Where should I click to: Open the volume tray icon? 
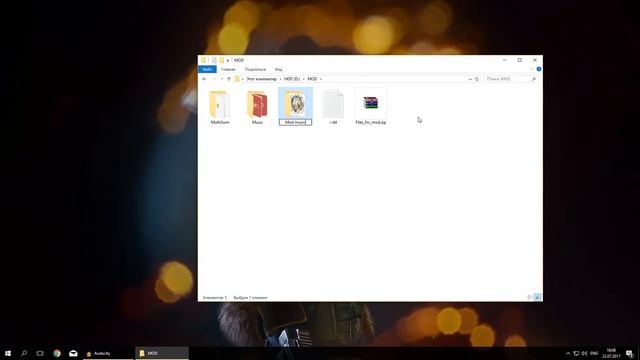click(584, 353)
